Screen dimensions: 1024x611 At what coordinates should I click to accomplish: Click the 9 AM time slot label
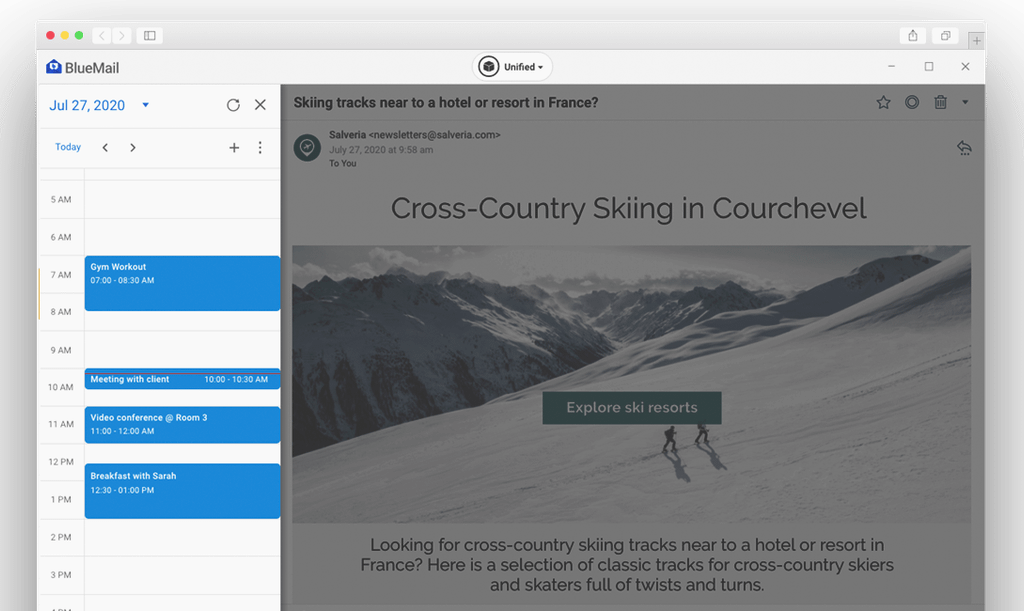click(x=61, y=351)
